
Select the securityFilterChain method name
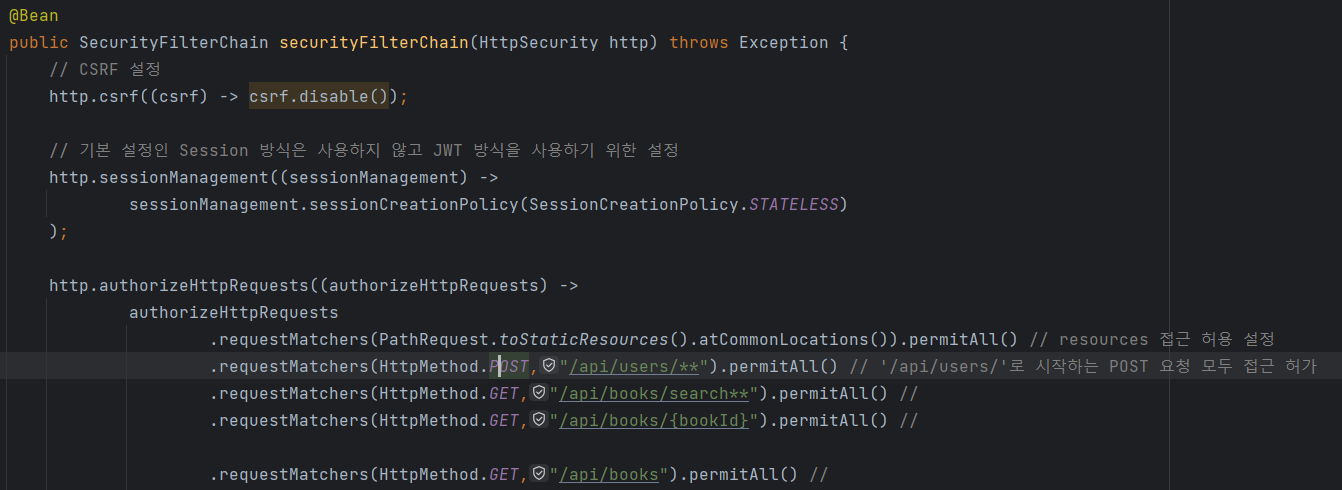(374, 42)
